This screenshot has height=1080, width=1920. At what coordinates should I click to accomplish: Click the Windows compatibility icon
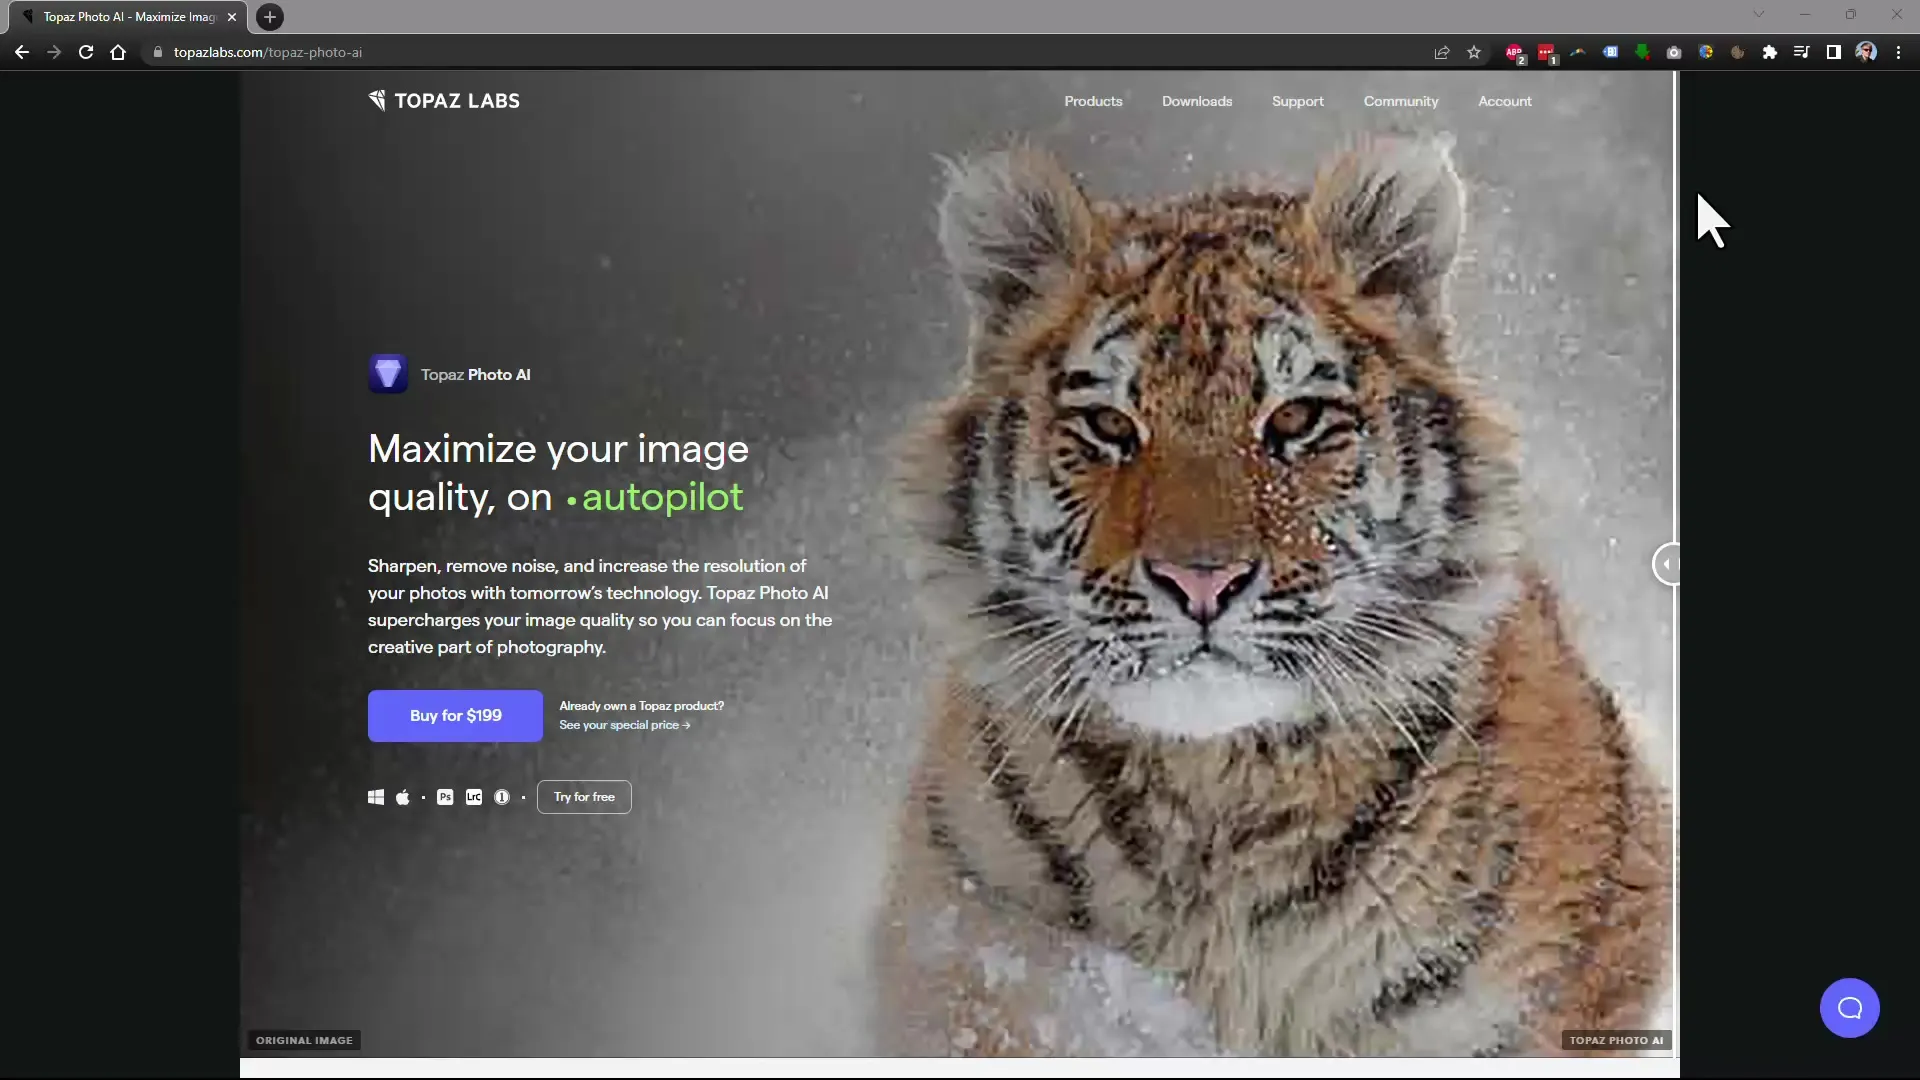click(376, 796)
